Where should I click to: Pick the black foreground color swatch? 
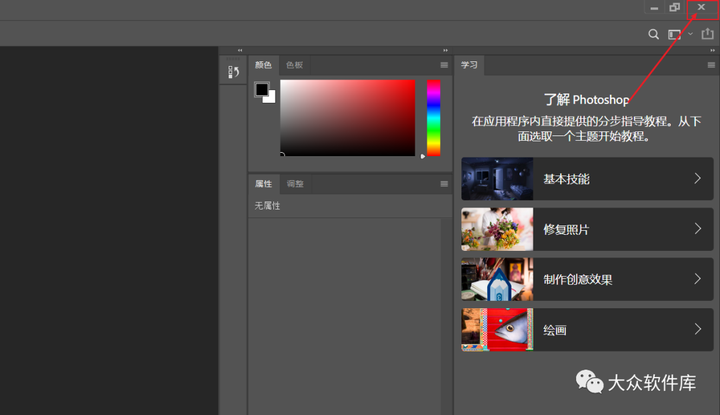(x=261, y=89)
